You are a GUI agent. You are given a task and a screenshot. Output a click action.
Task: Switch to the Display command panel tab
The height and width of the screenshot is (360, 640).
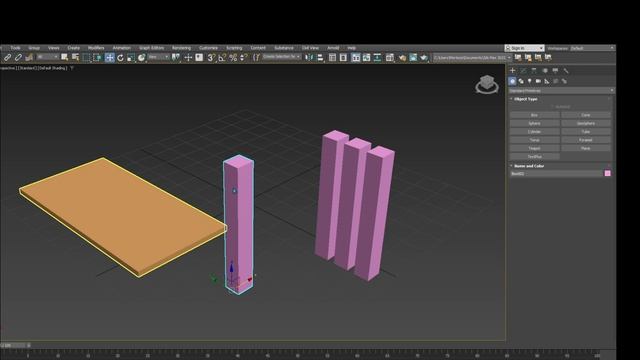555,71
